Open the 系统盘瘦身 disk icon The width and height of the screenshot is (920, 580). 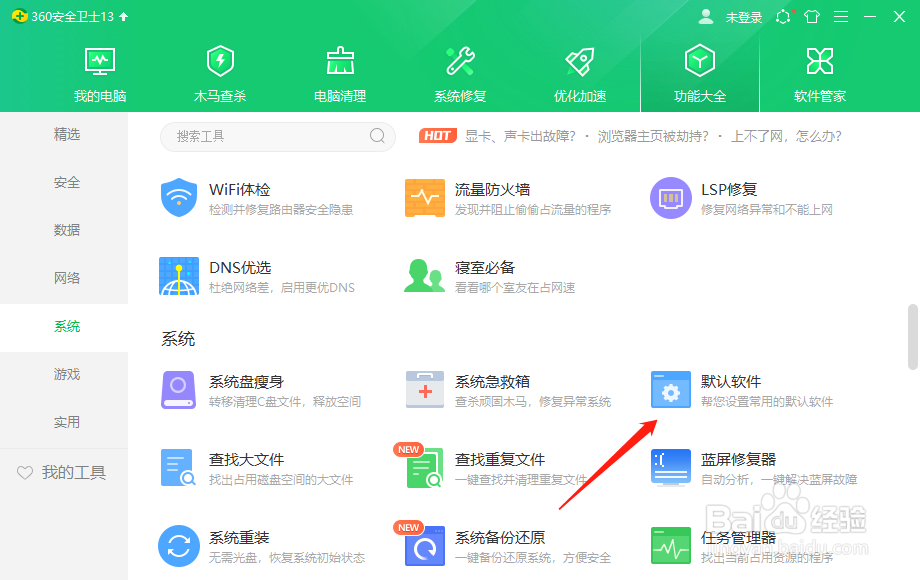178,389
